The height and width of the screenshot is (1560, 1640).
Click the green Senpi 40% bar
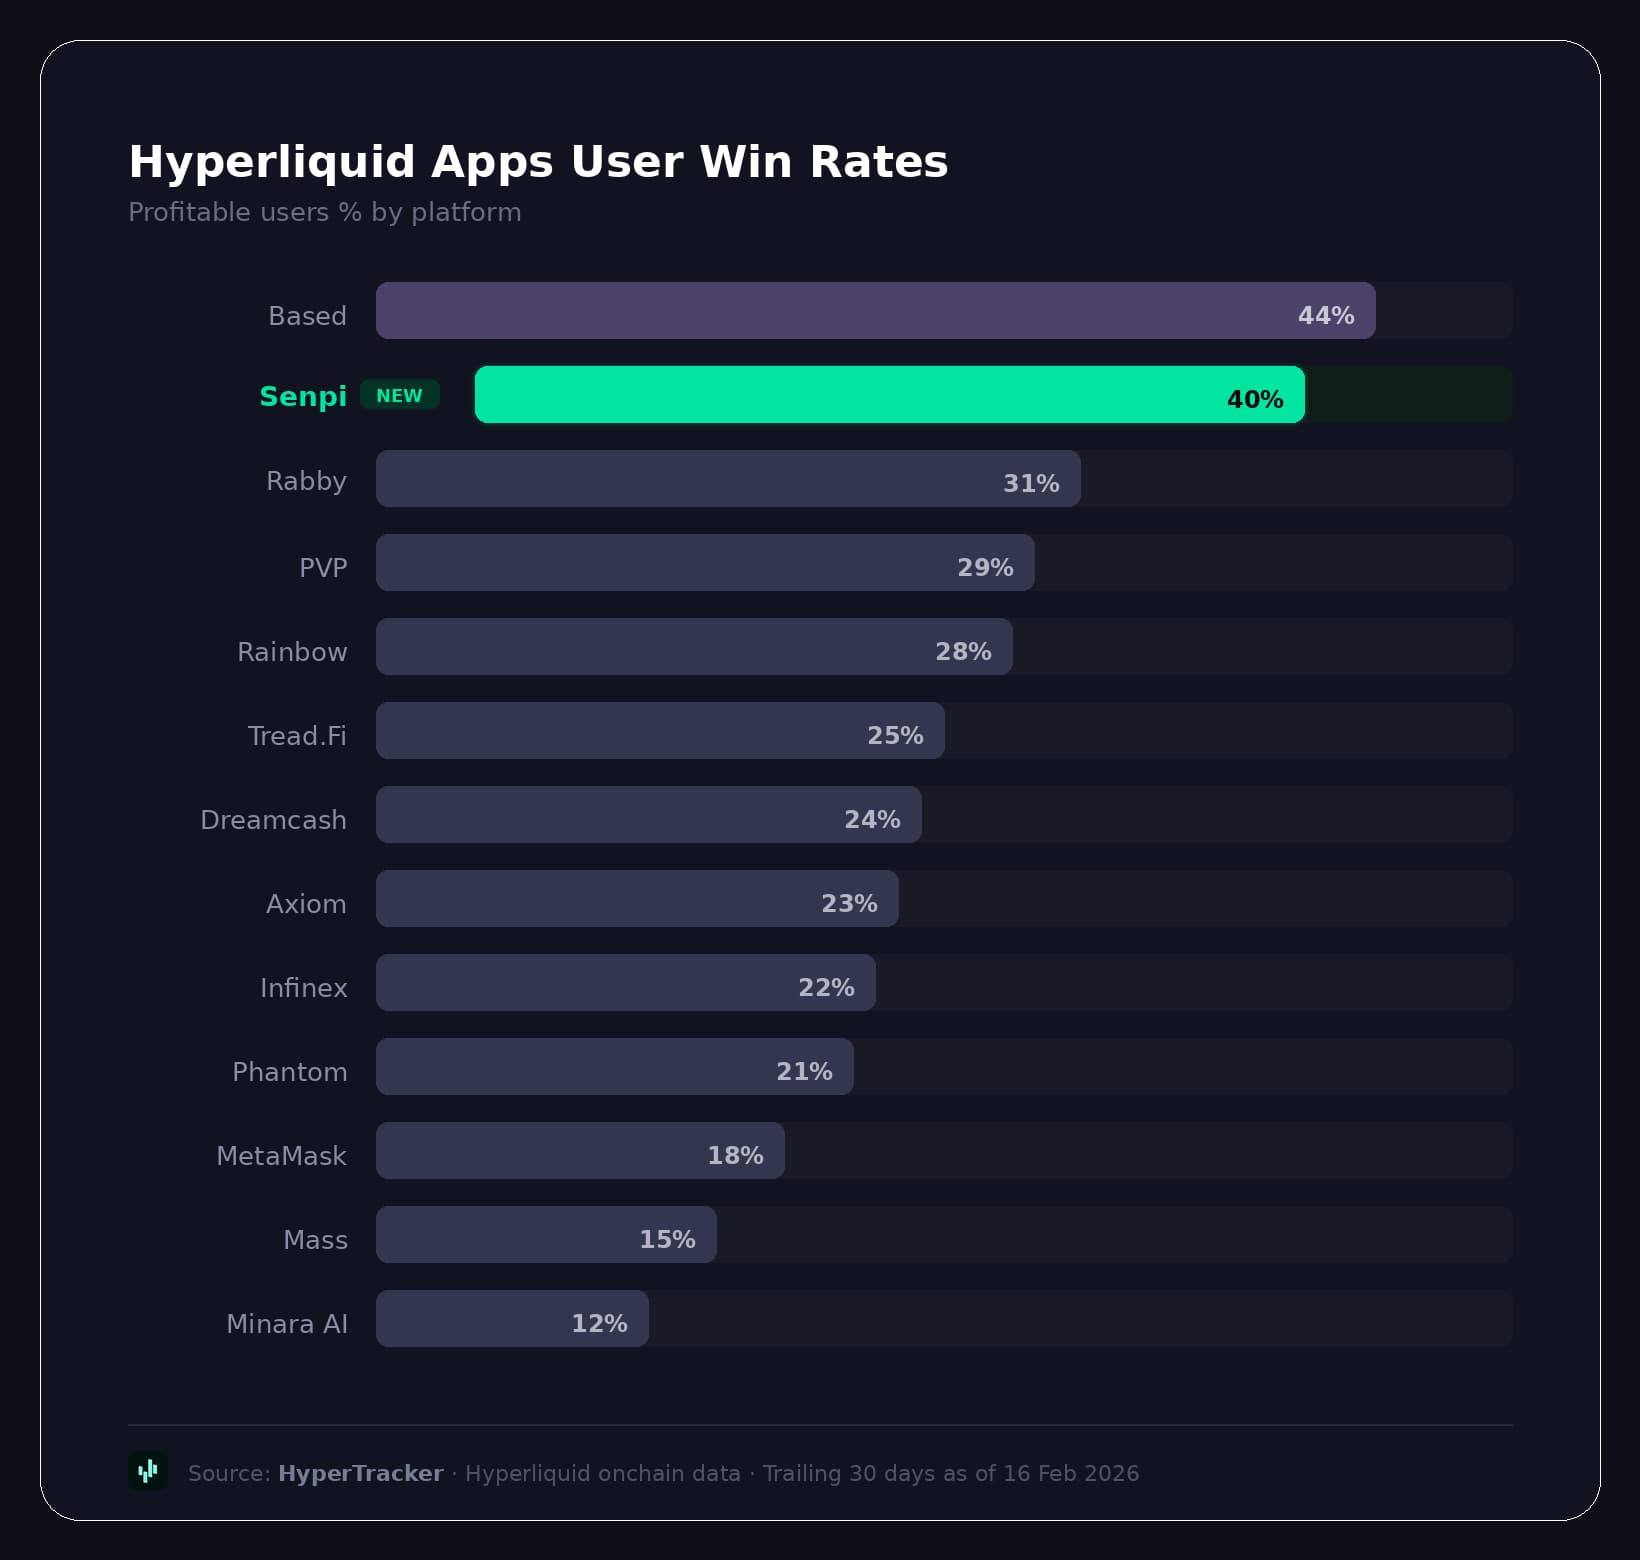click(889, 395)
